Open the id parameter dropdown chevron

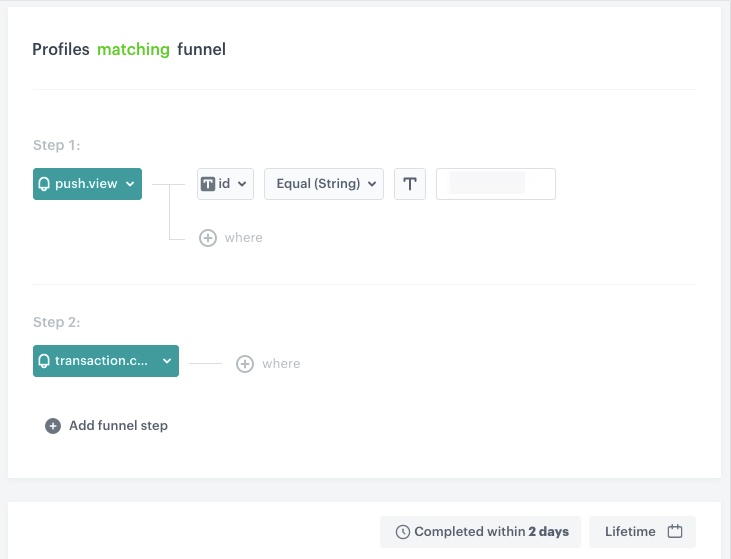242,184
